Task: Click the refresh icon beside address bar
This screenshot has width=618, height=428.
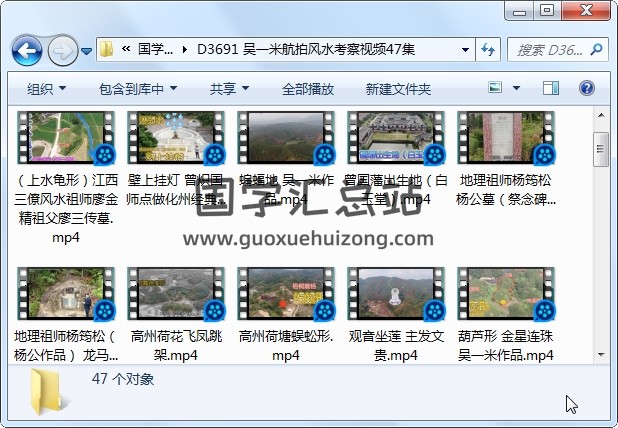Action: (x=489, y=49)
